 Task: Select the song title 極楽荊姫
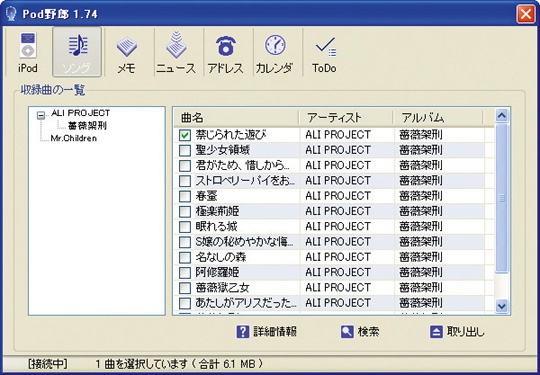pyautogui.click(x=217, y=211)
